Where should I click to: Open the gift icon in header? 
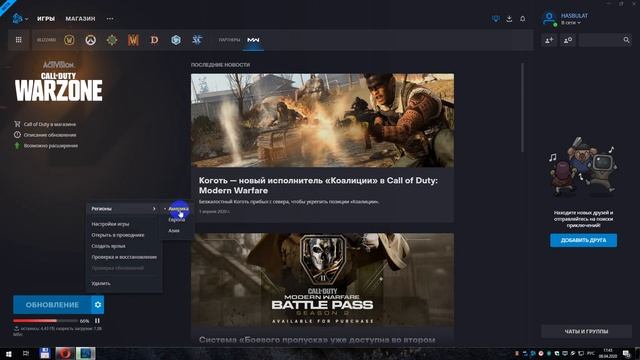point(496,19)
